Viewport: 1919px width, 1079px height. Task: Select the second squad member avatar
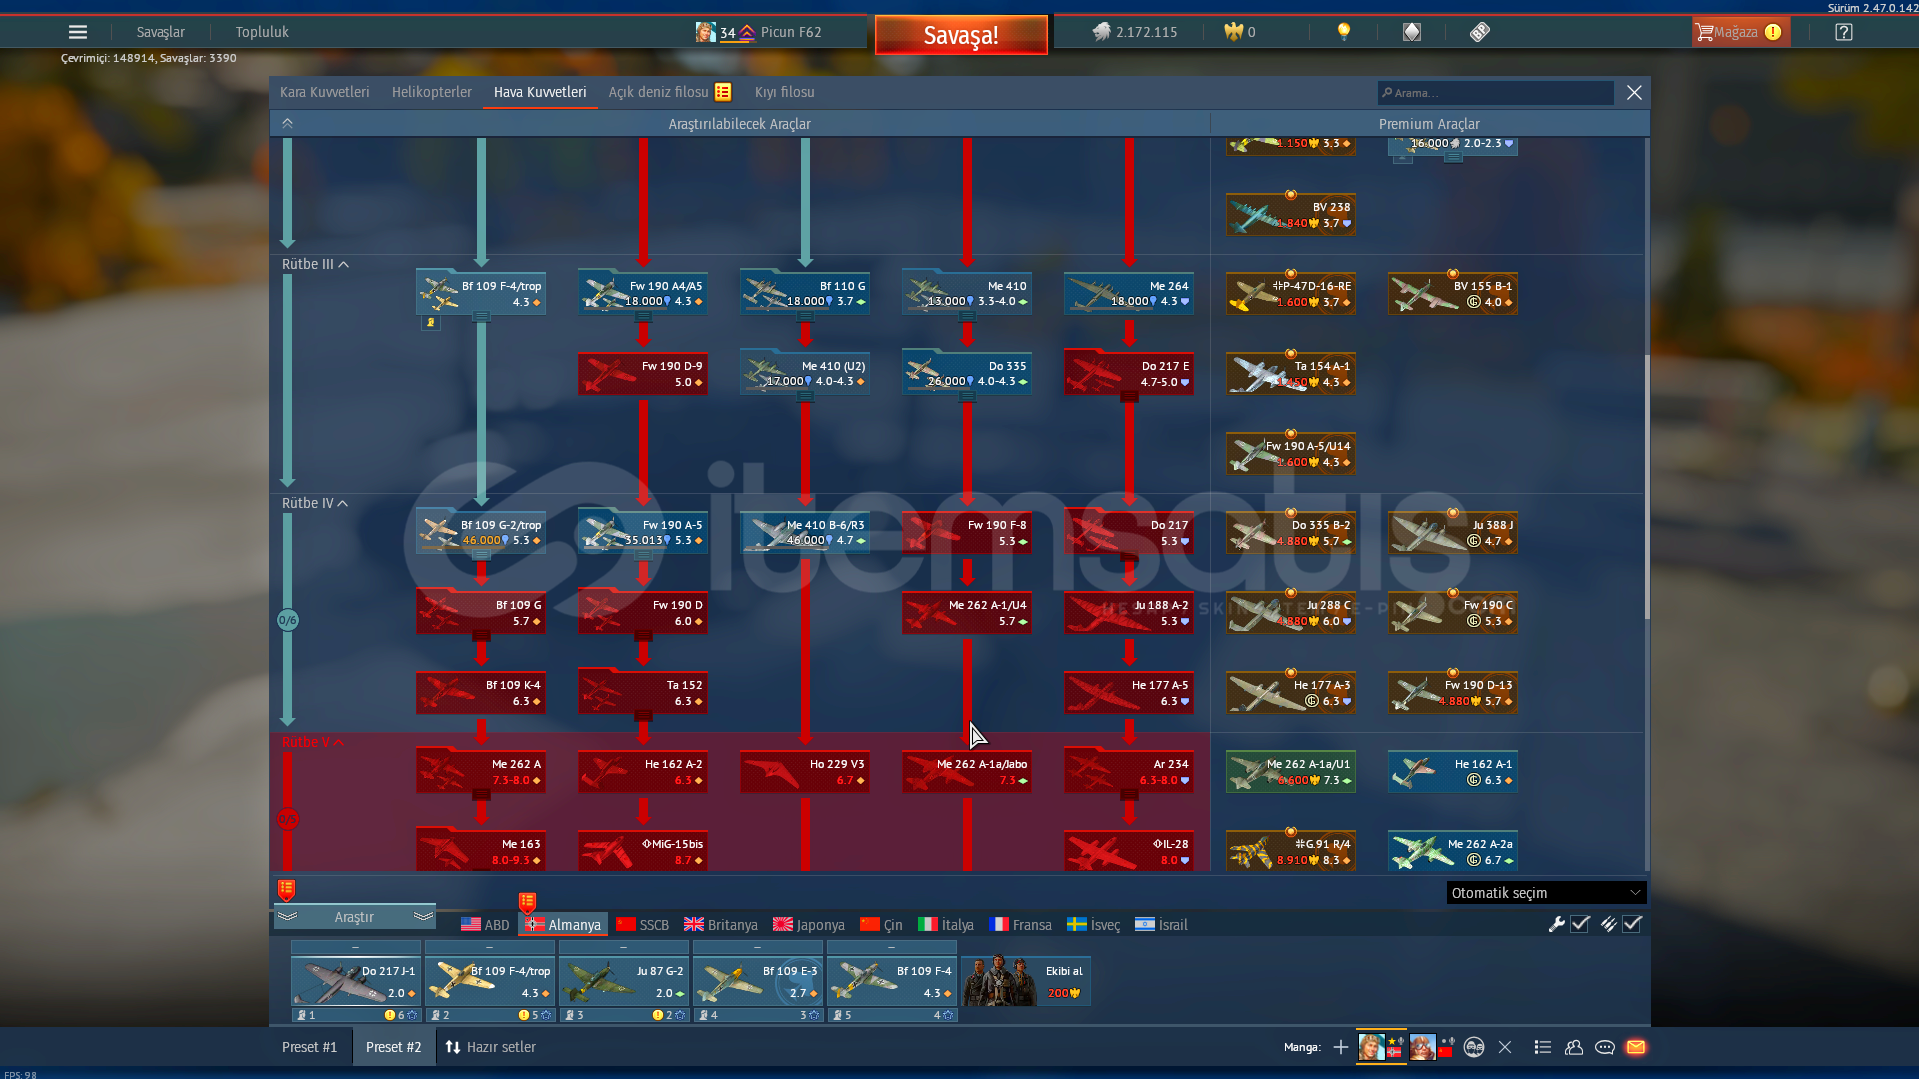pyautogui.click(x=1422, y=1047)
